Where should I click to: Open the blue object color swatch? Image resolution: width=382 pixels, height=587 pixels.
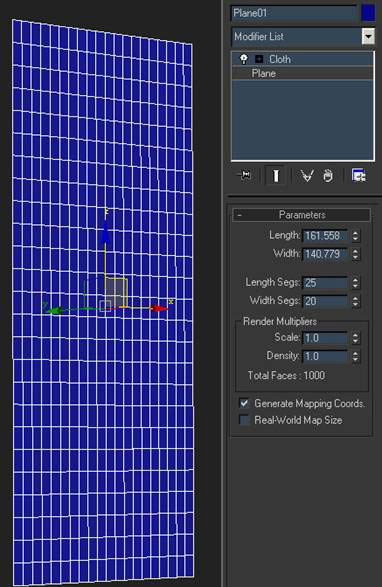[368, 13]
